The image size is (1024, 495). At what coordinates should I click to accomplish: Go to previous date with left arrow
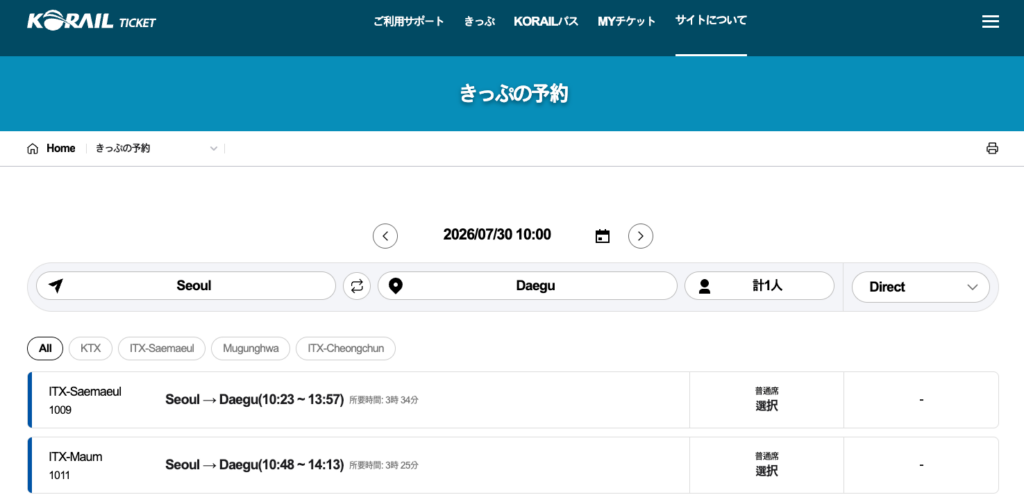(385, 236)
